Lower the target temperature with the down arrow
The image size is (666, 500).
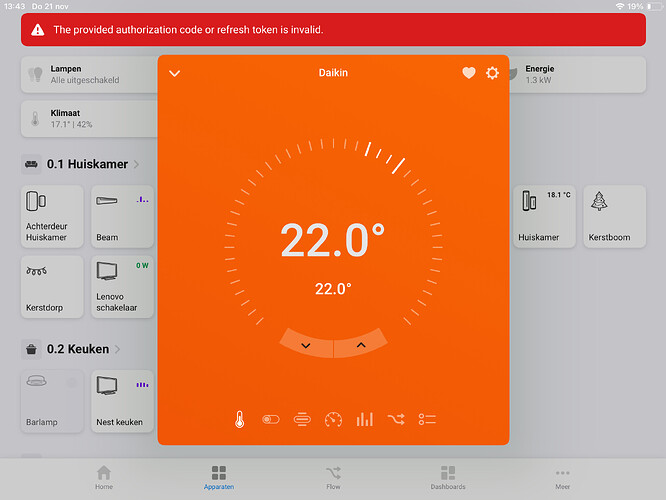pyautogui.click(x=306, y=345)
